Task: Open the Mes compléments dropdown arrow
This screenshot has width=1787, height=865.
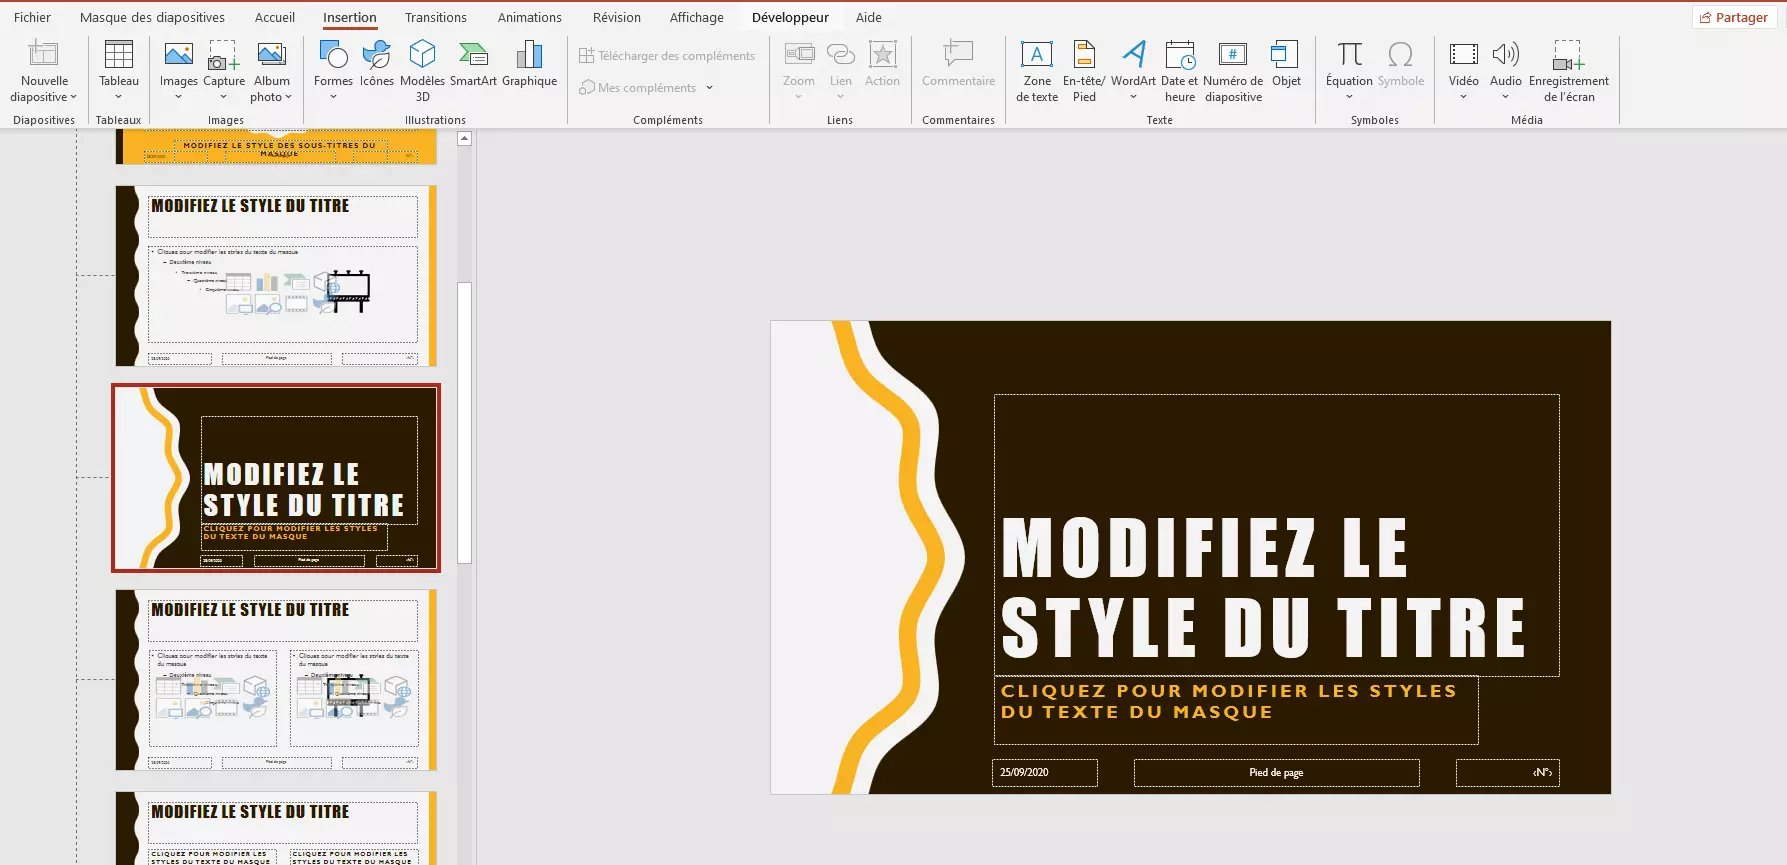Action: [x=709, y=88]
